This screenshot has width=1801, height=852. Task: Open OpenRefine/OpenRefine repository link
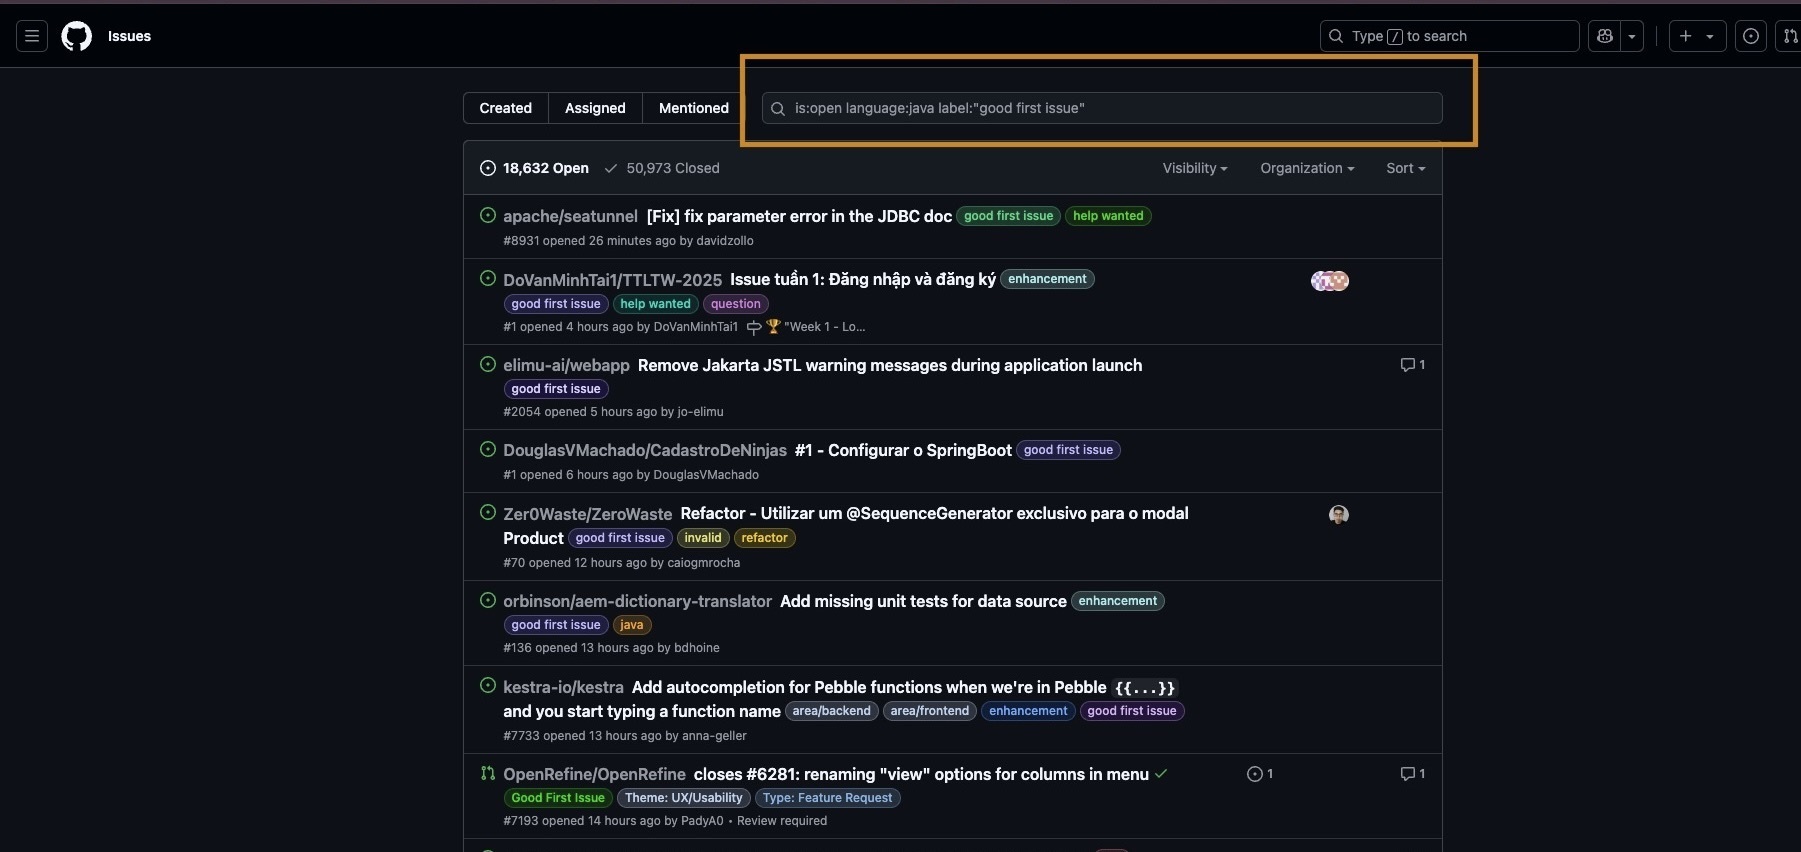point(594,774)
